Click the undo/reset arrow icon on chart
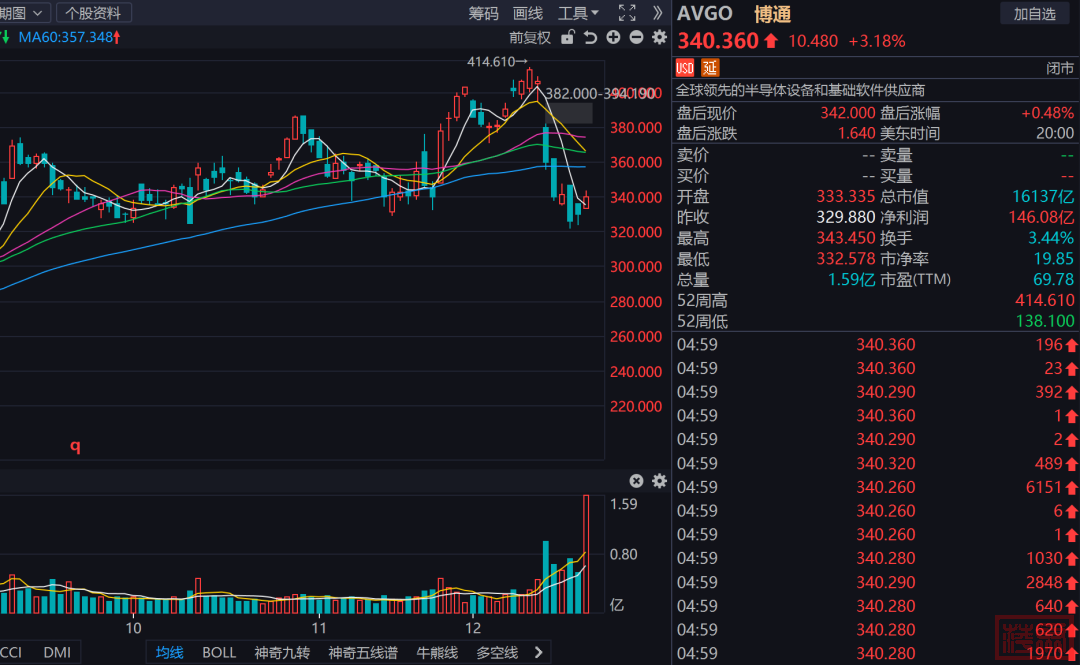 coord(590,38)
